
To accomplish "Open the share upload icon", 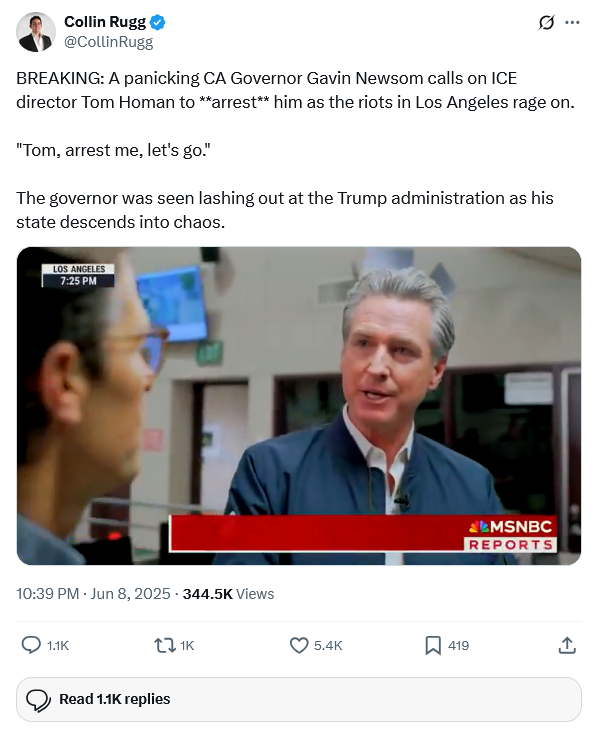I will [567, 645].
